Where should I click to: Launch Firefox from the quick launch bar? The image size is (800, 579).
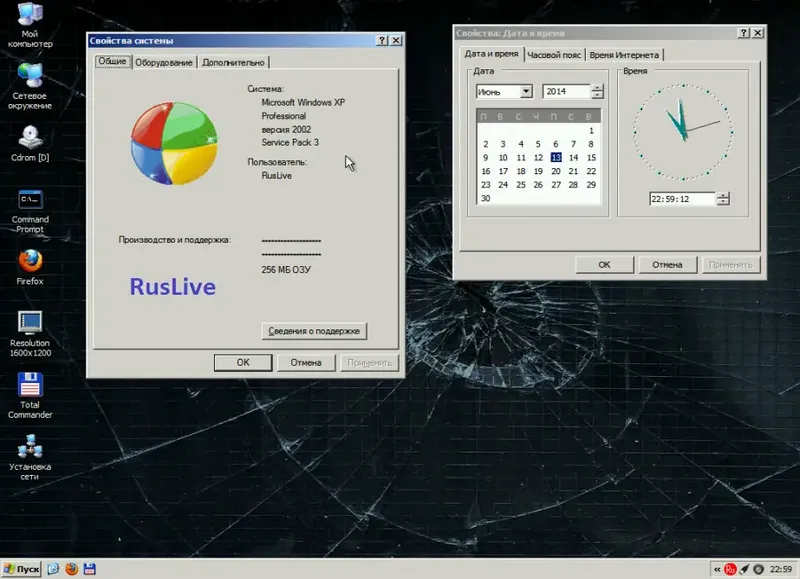click(71, 569)
